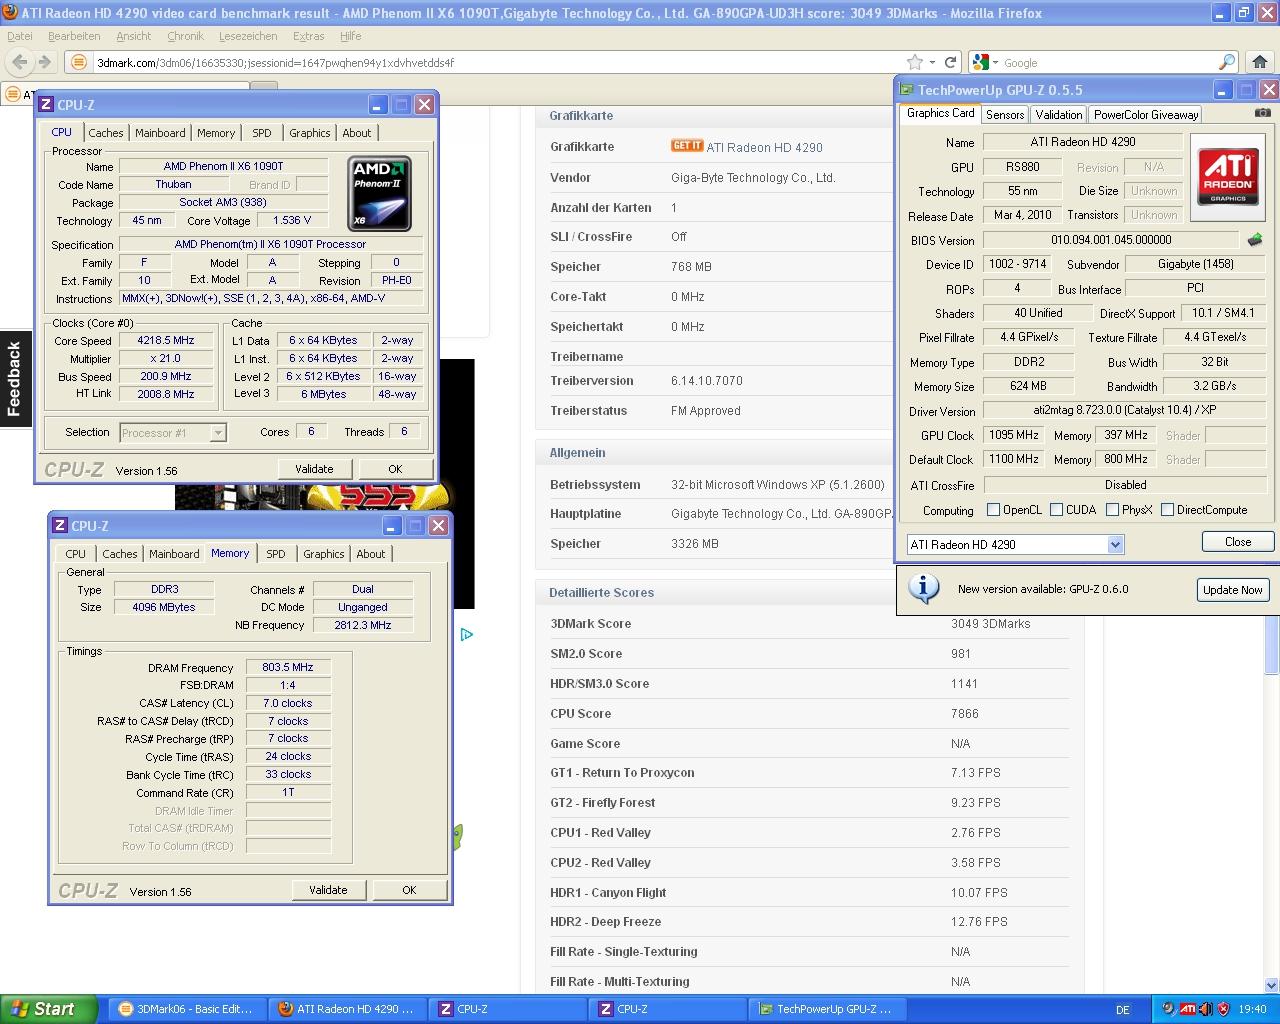Click Validate in the upper CPU-Z window
This screenshot has height=1024, width=1280.
(314, 469)
